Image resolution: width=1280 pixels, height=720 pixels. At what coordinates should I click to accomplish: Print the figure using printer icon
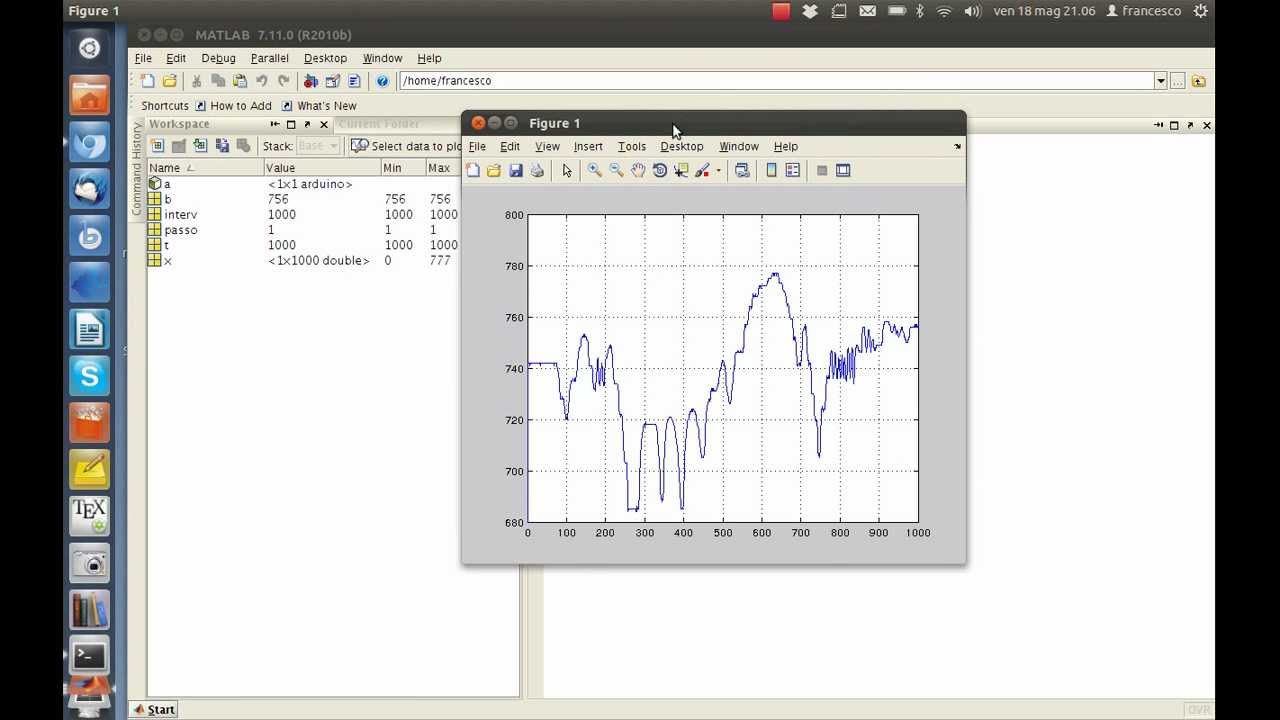coord(537,171)
